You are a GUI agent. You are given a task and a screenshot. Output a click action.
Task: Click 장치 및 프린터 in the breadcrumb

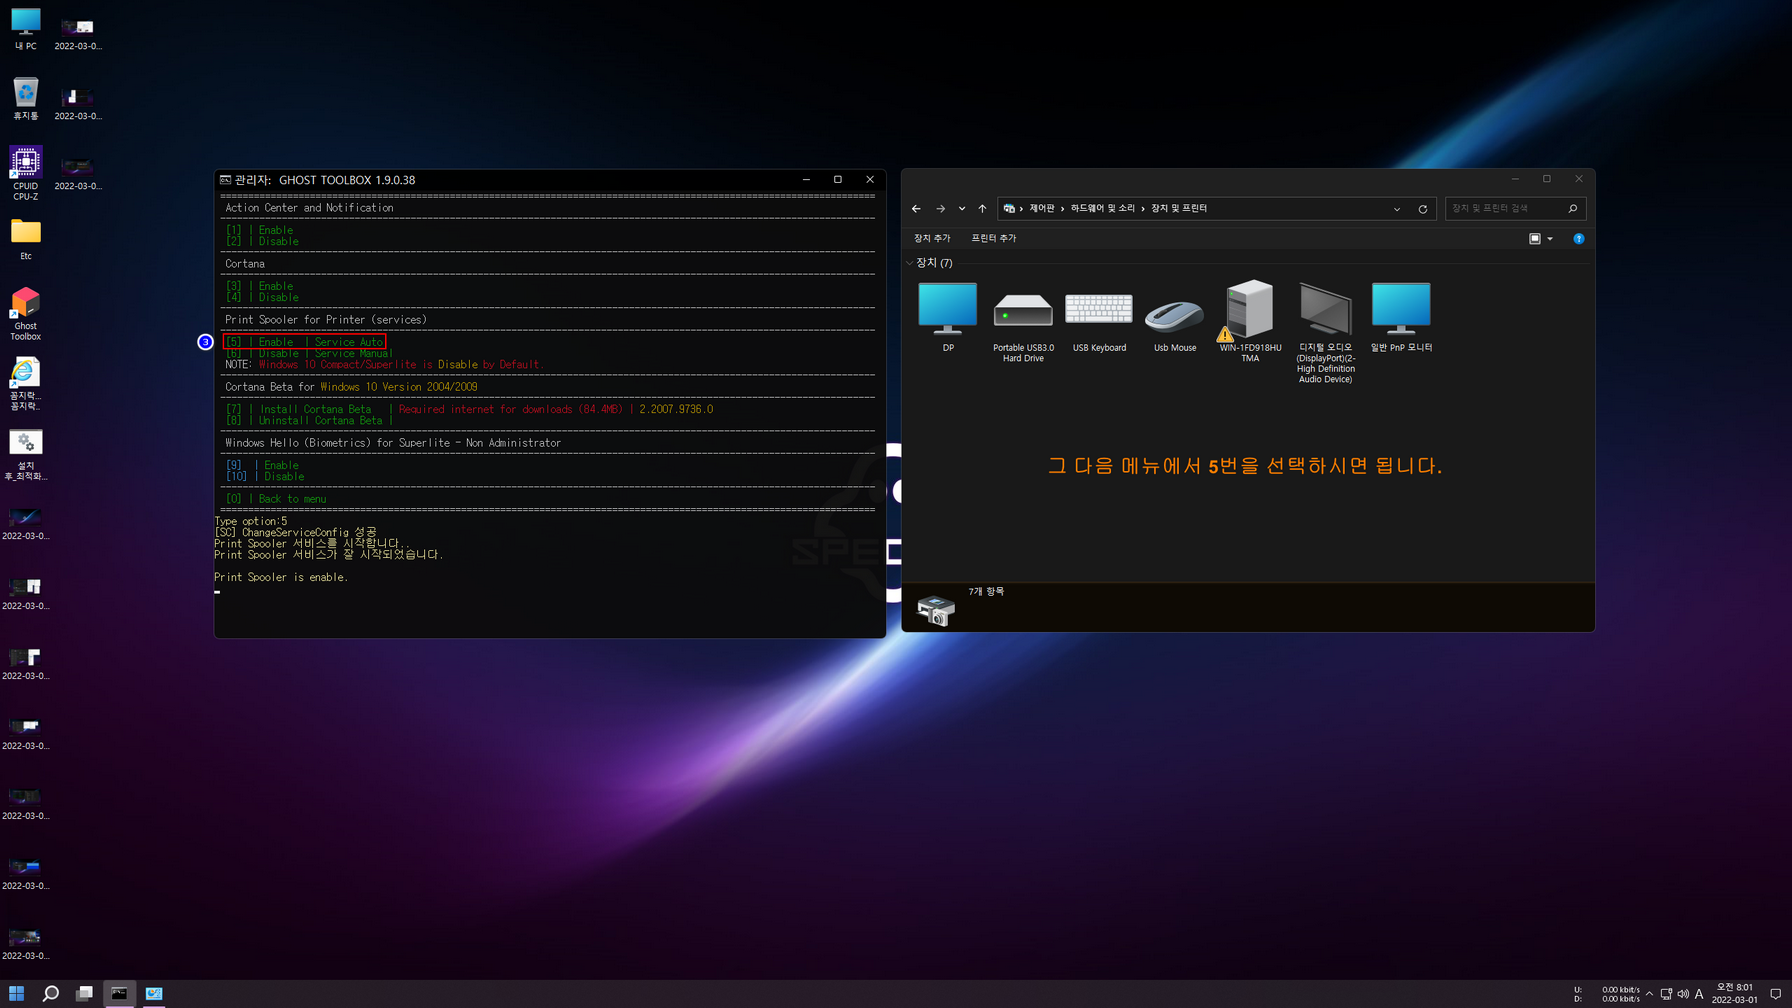click(1179, 209)
